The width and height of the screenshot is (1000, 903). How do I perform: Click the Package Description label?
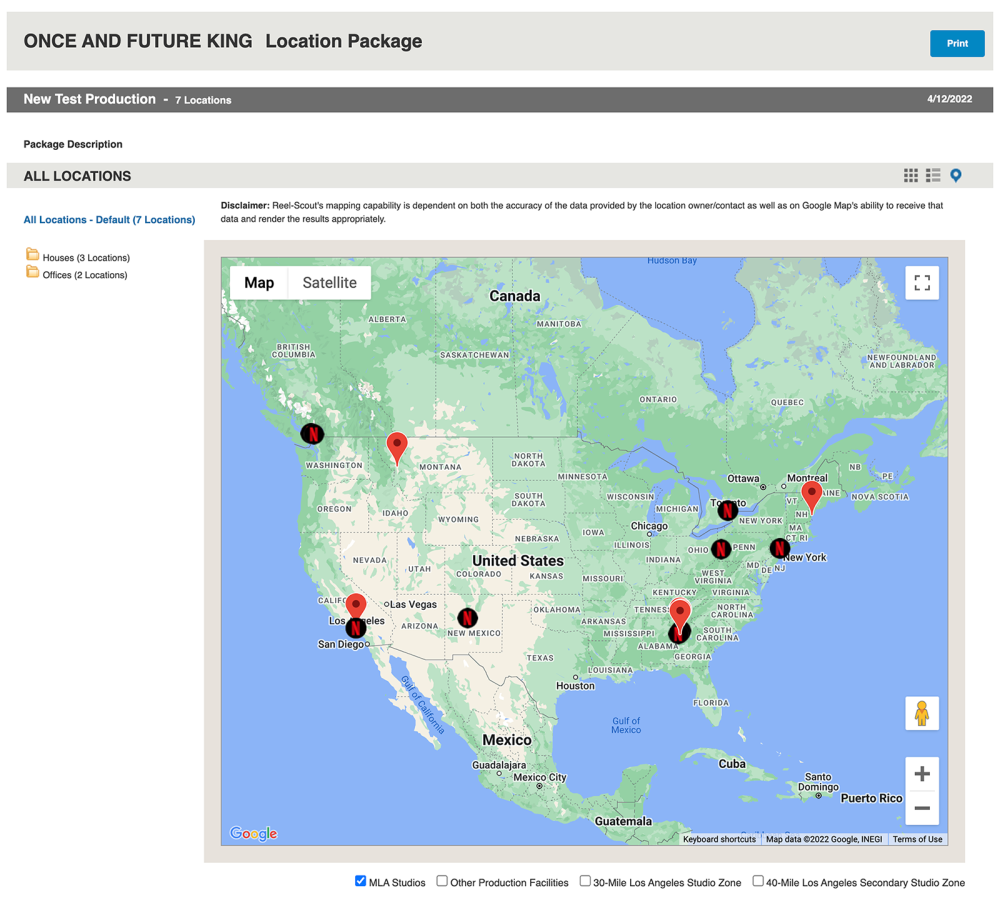tap(73, 144)
